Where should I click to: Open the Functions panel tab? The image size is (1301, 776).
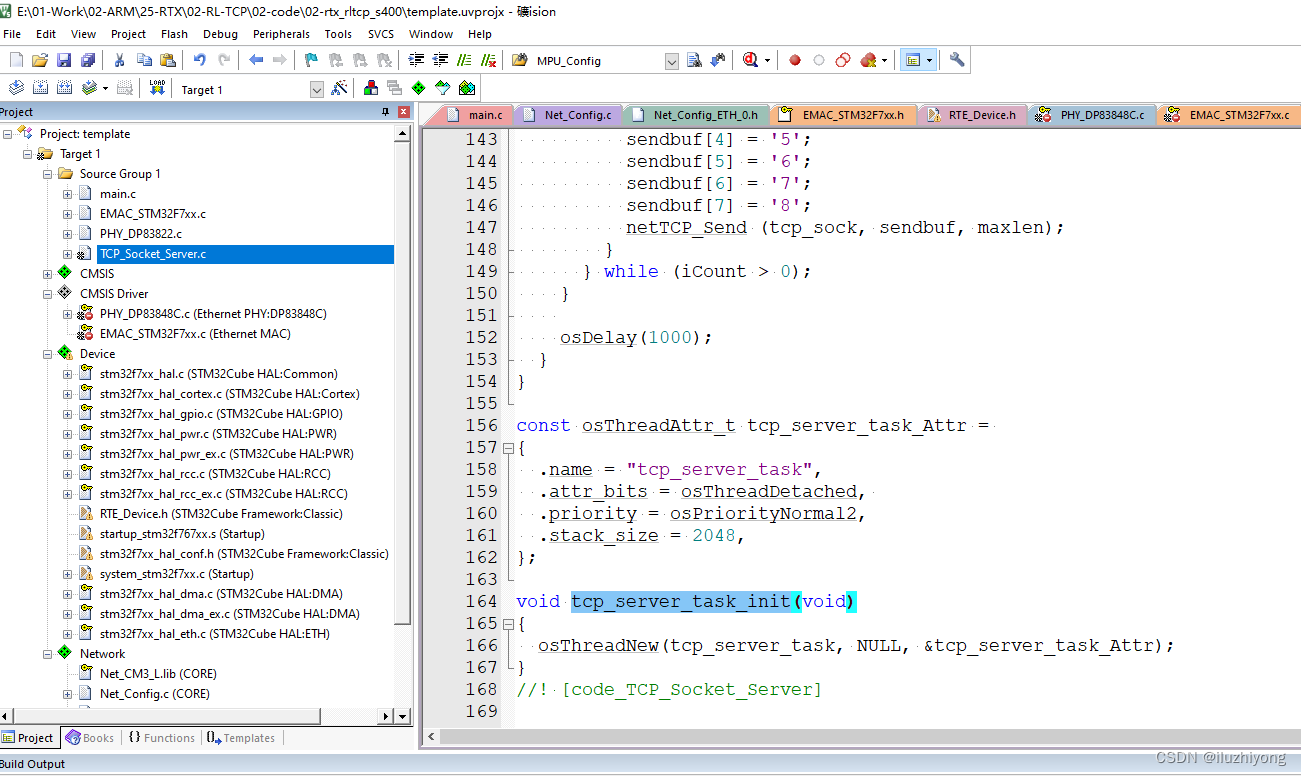[x=161, y=738]
